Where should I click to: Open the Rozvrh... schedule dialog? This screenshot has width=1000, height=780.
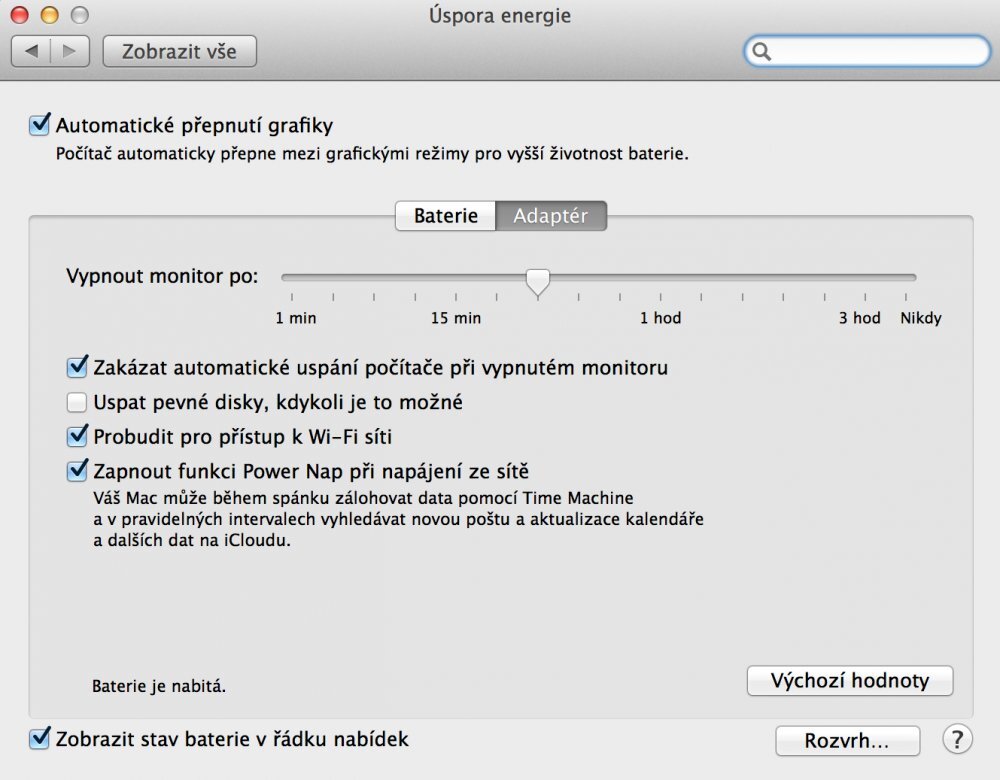(847, 741)
